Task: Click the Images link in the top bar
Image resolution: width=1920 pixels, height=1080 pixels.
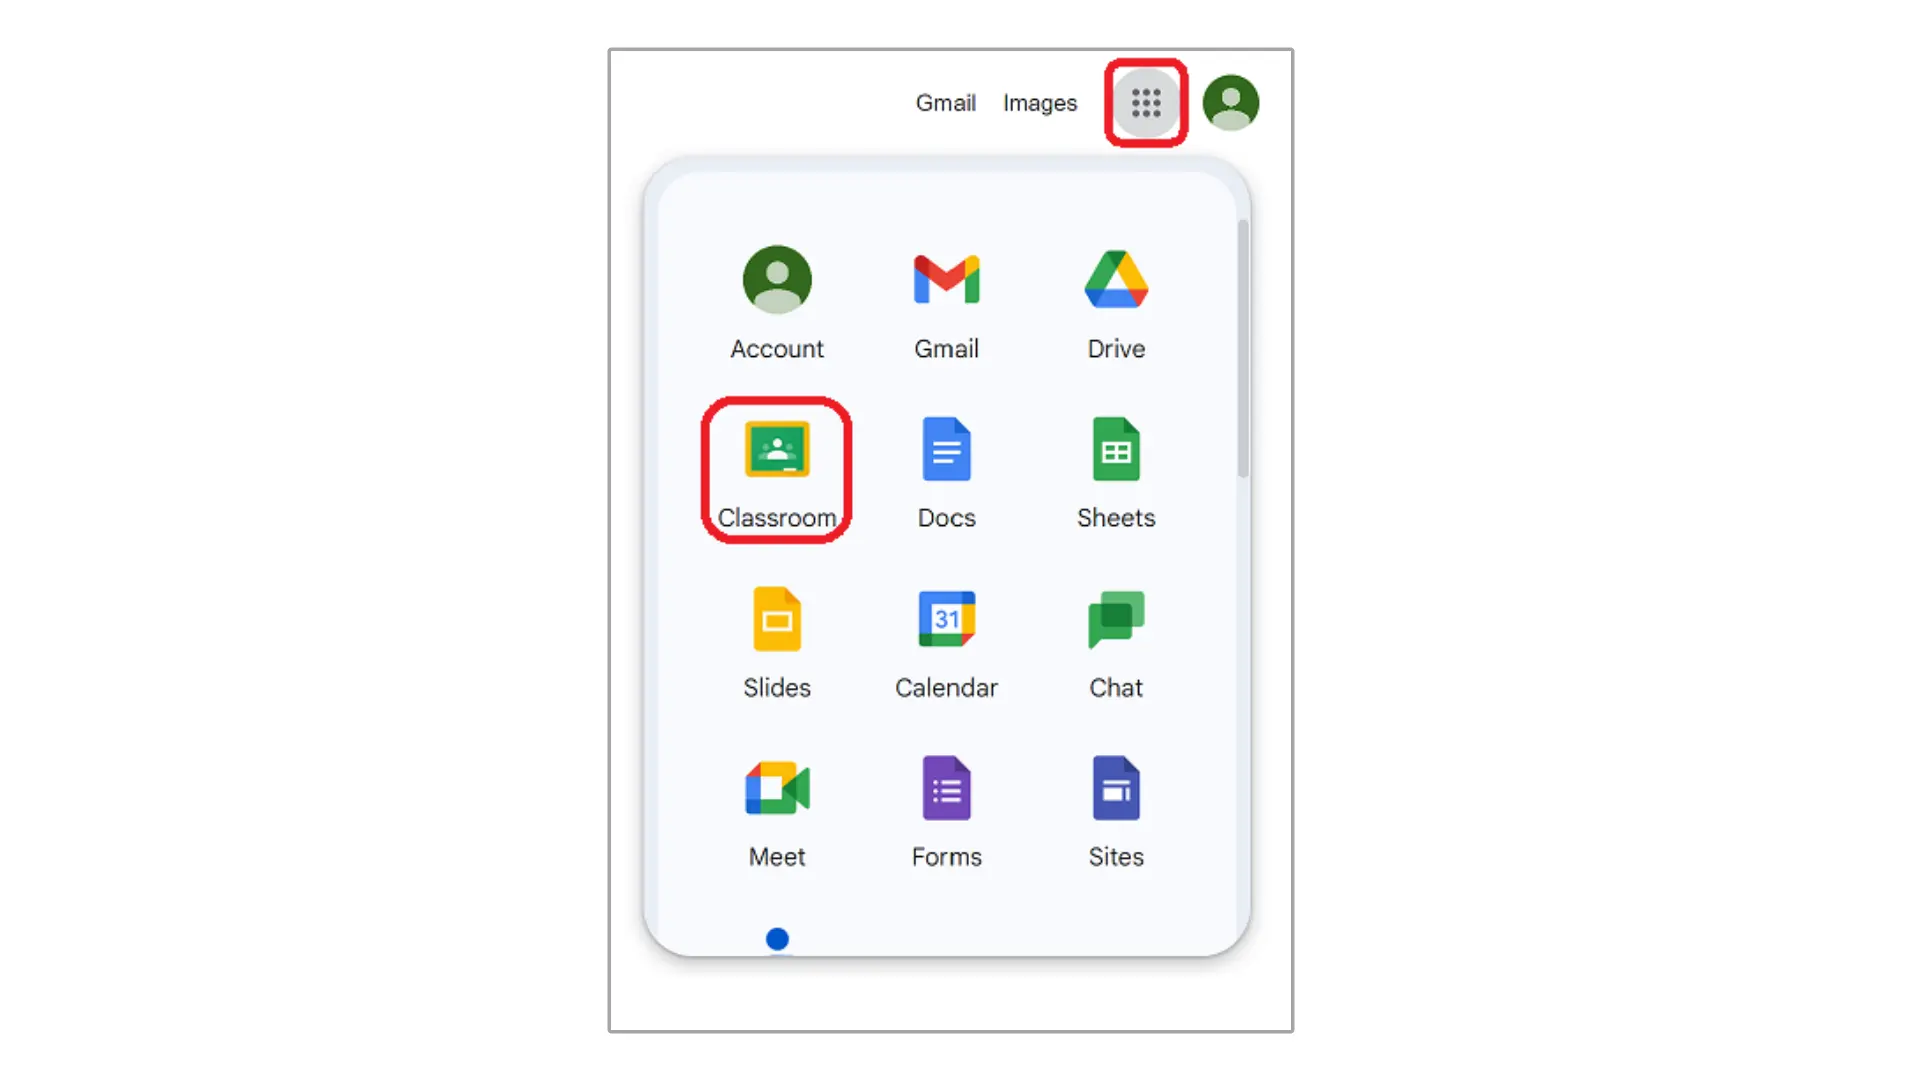Action: click(x=1040, y=103)
